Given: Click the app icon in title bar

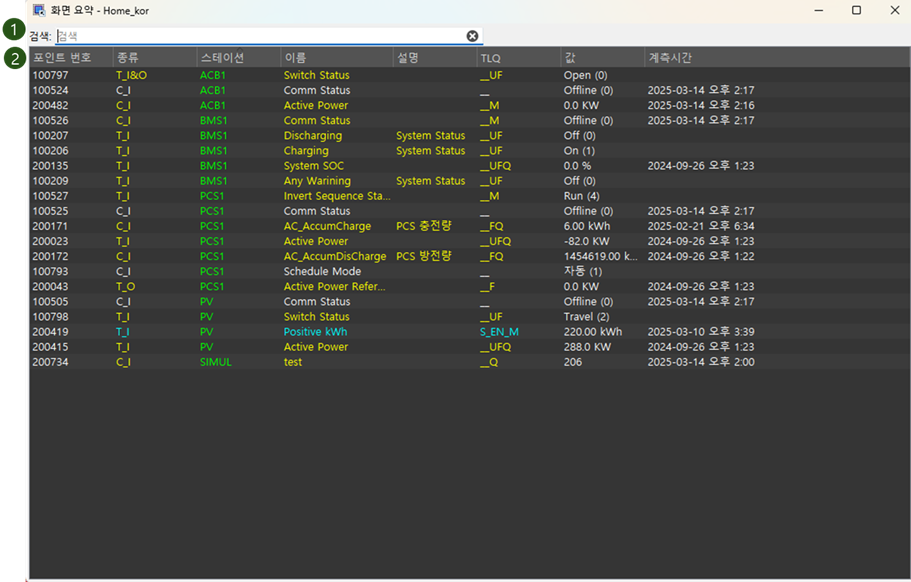Looking at the screenshot, I should pos(39,10).
